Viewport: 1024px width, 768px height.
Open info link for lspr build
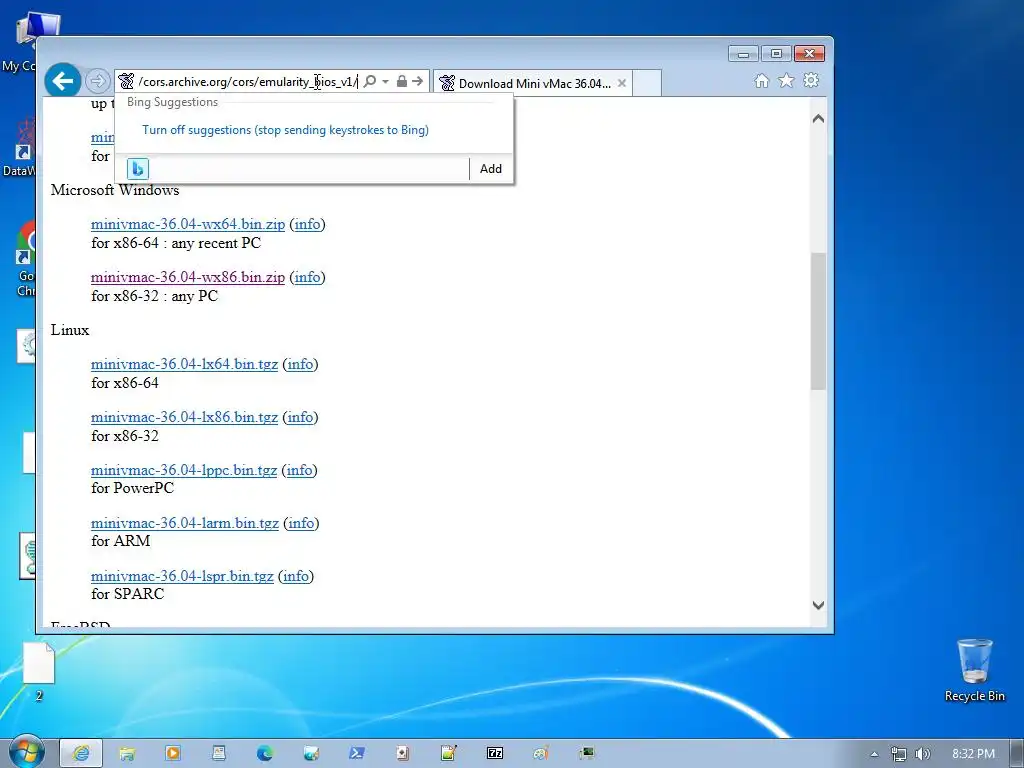[x=296, y=575]
